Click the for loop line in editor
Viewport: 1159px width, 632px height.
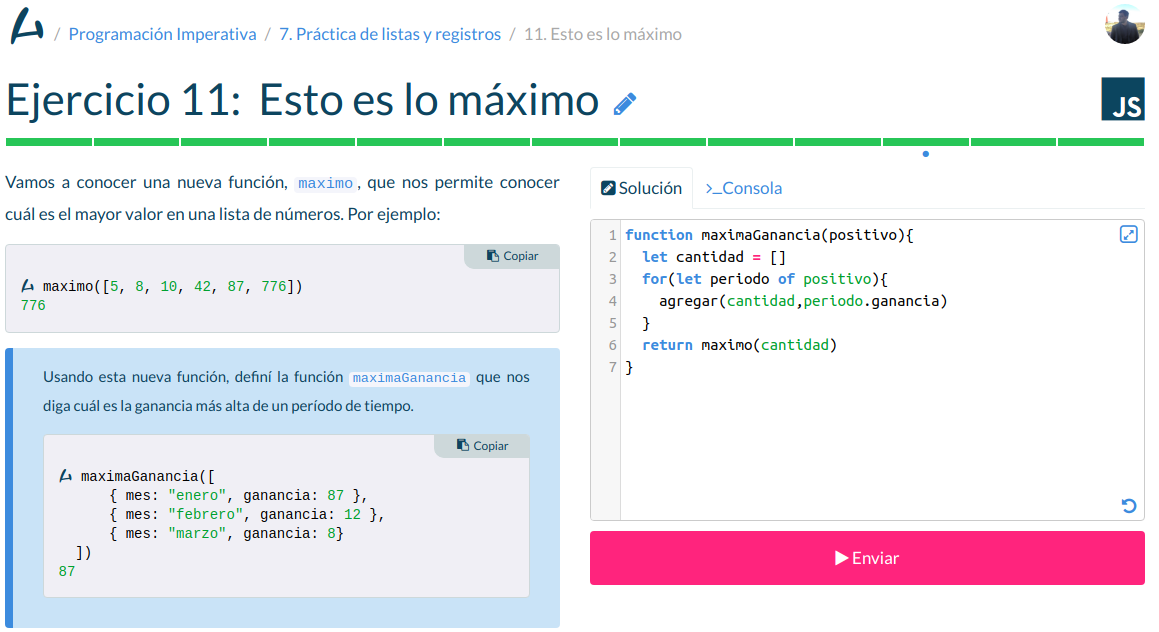click(764, 279)
